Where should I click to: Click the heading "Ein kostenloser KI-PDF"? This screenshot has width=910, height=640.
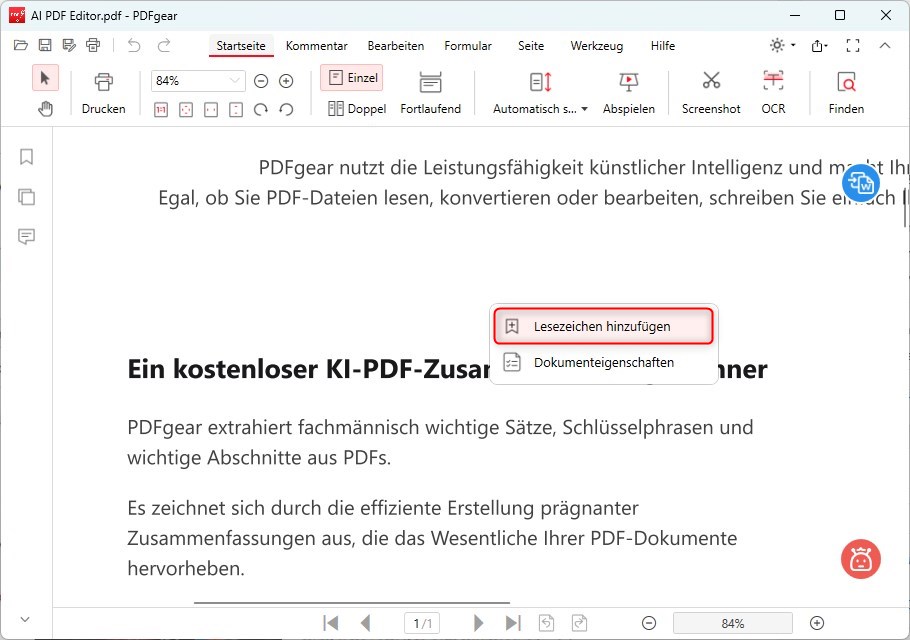[309, 369]
